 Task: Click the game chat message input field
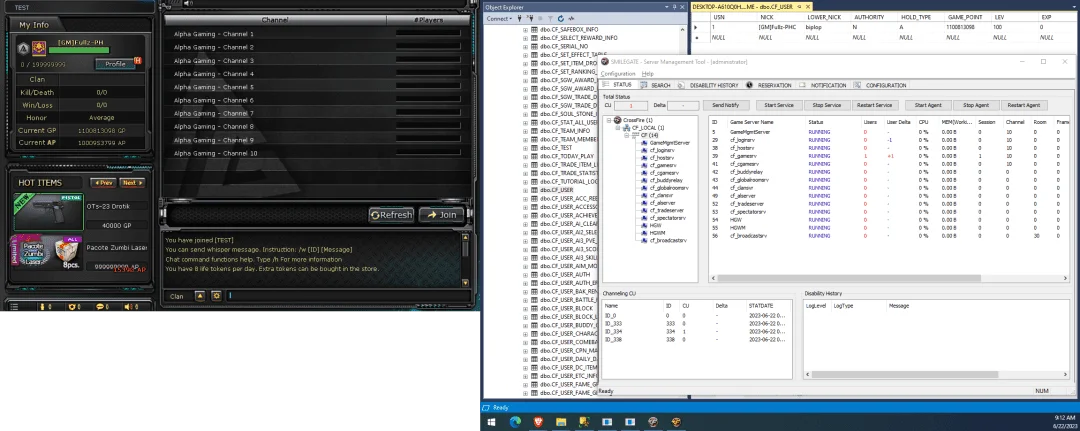[349, 296]
